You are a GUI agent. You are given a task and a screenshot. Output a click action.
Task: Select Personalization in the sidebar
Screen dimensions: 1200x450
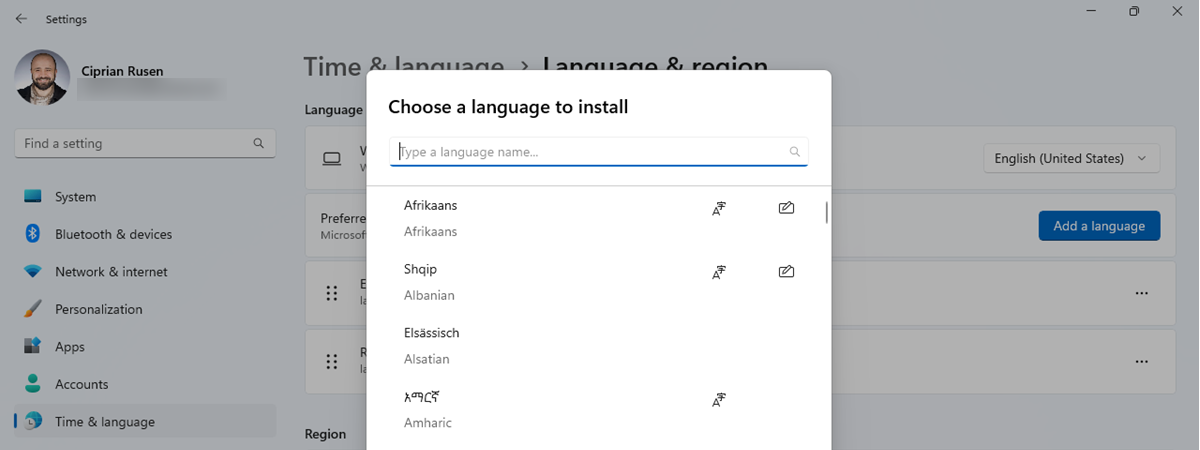point(98,309)
